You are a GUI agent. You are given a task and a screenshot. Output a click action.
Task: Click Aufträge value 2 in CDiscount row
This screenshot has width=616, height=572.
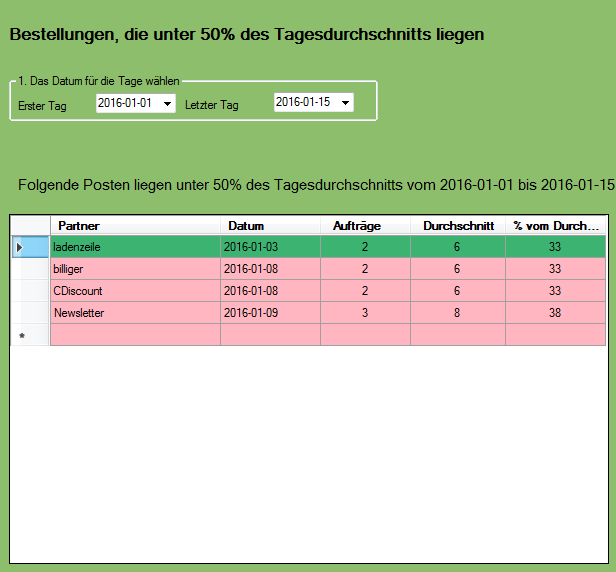[365, 291]
